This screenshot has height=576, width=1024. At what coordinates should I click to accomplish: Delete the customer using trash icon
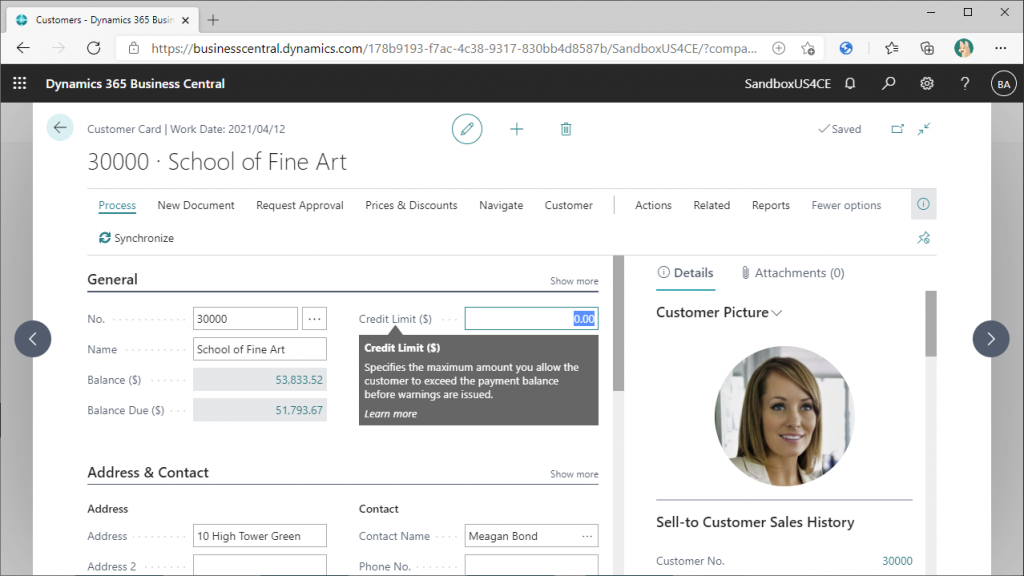point(566,129)
